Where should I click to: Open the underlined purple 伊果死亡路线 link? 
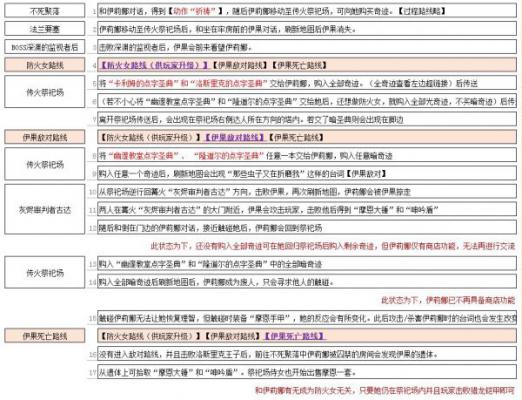coord(295,336)
